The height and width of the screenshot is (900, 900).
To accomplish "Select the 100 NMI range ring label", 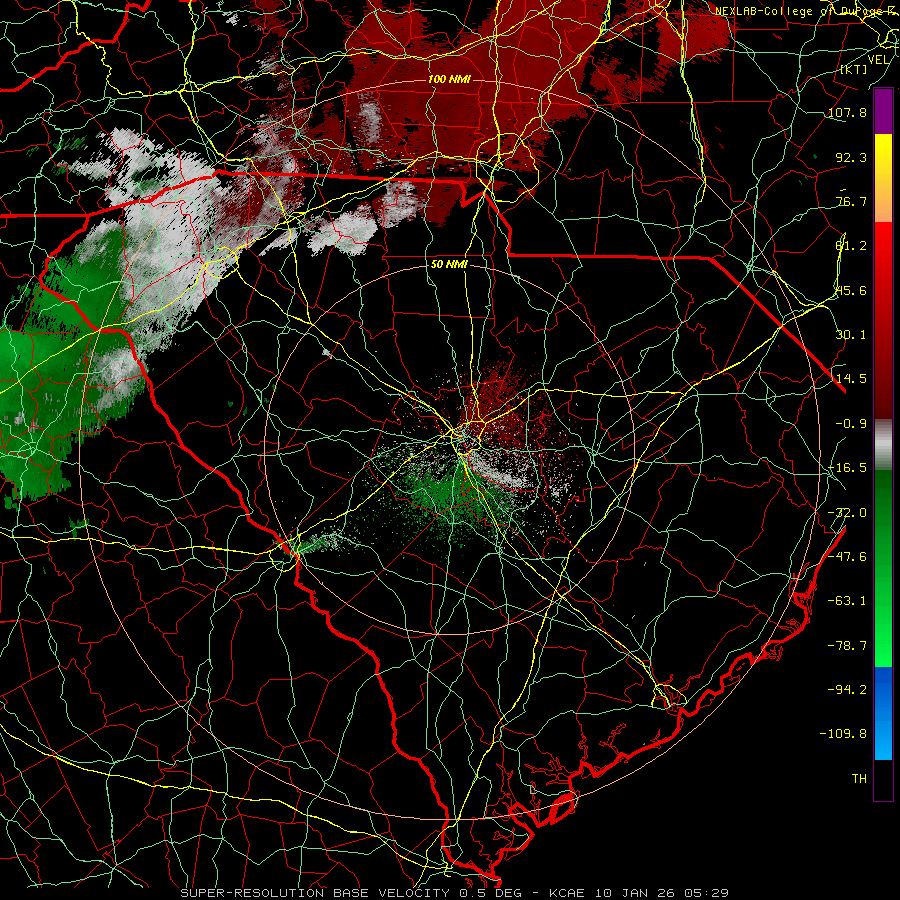I will [x=449, y=79].
